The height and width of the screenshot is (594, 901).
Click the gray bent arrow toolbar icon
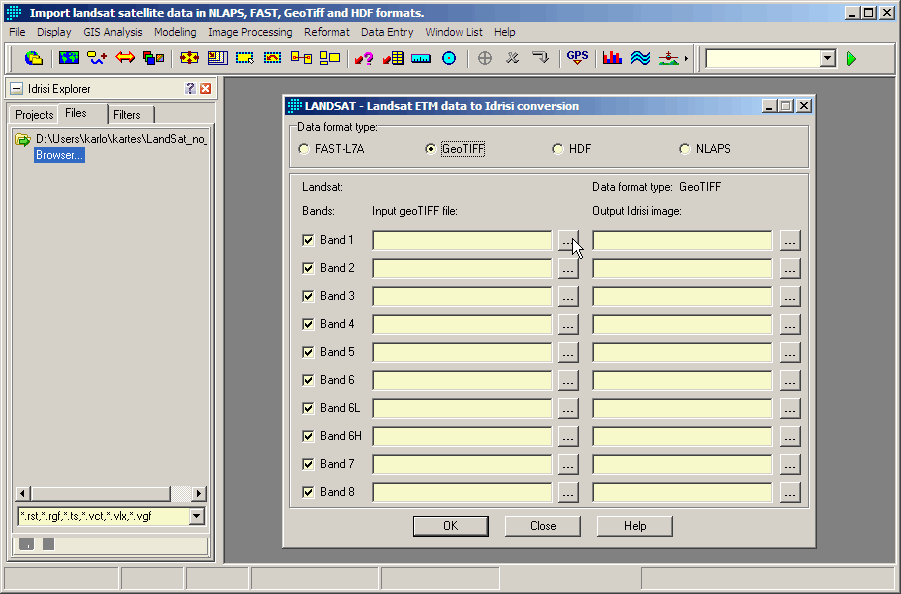click(540, 57)
